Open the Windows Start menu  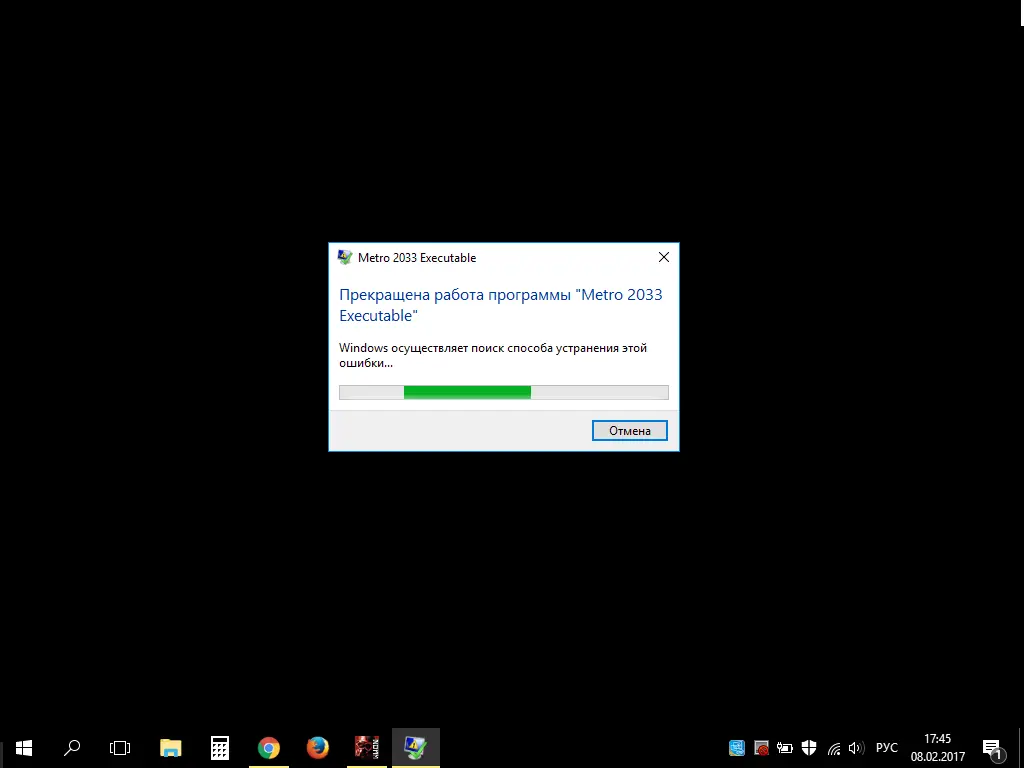pos(24,748)
